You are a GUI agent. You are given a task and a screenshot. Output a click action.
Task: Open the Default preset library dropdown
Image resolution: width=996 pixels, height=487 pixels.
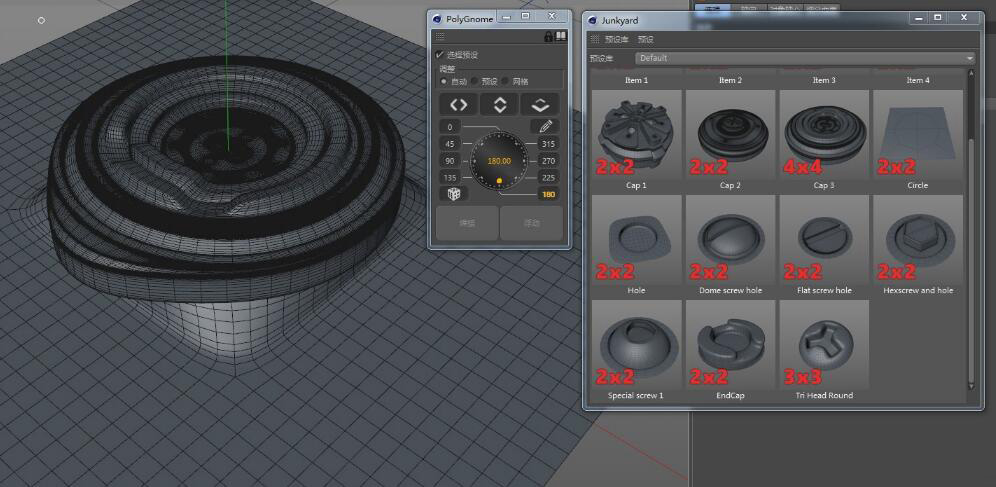[804, 58]
